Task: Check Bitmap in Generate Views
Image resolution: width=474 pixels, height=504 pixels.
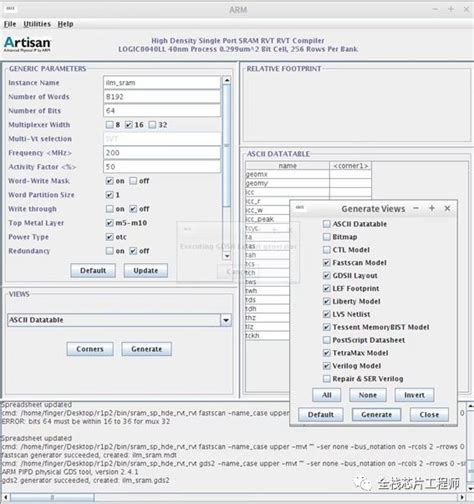Action: click(327, 237)
